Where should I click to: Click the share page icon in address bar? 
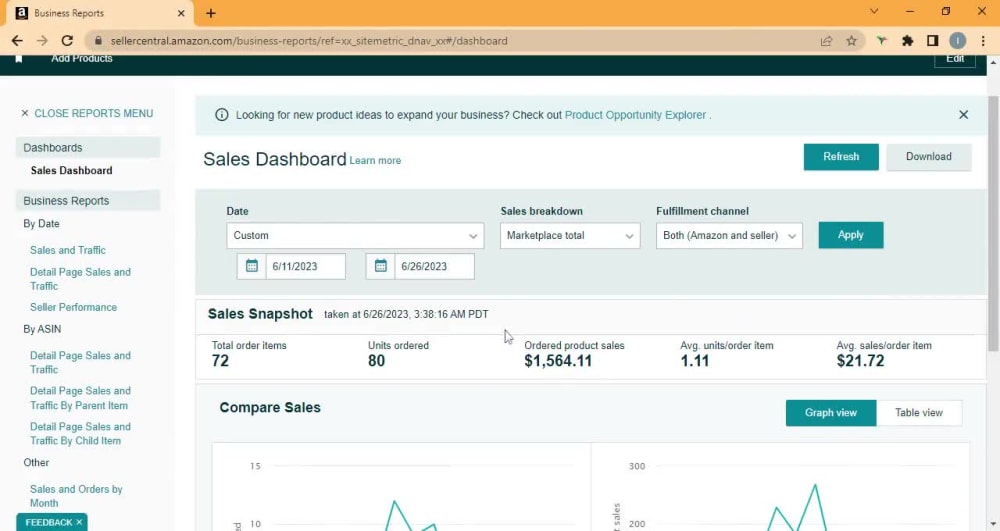pyautogui.click(x=827, y=41)
